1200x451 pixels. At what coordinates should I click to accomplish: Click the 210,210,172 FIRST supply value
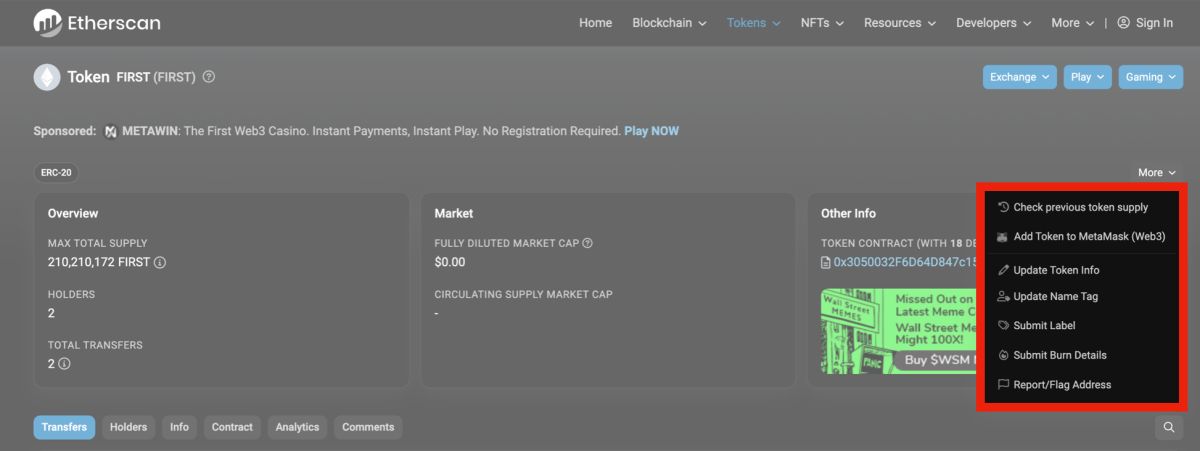tap(99, 263)
